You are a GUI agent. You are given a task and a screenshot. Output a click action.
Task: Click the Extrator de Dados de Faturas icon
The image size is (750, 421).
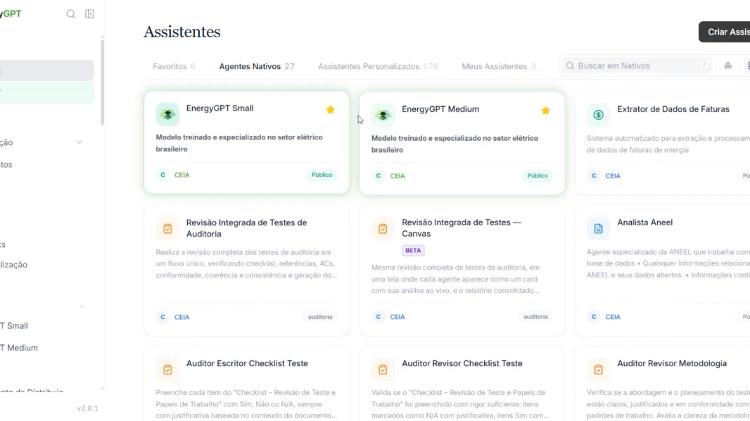point(598,115)
